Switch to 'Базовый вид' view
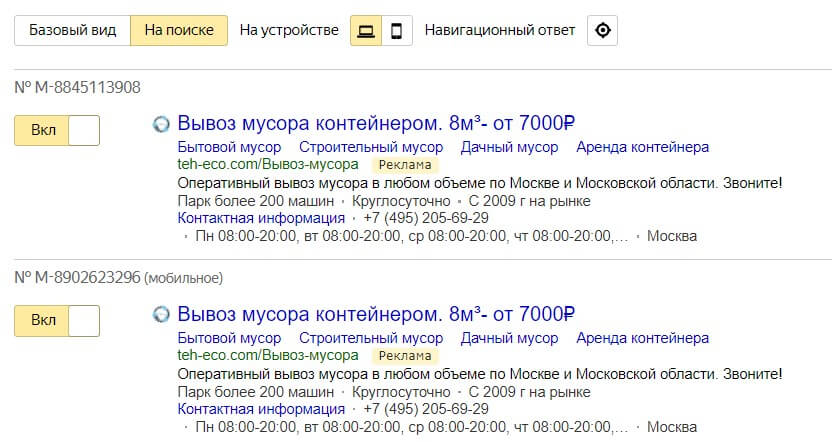The image size is (832, 442). (x=72, y=30)
